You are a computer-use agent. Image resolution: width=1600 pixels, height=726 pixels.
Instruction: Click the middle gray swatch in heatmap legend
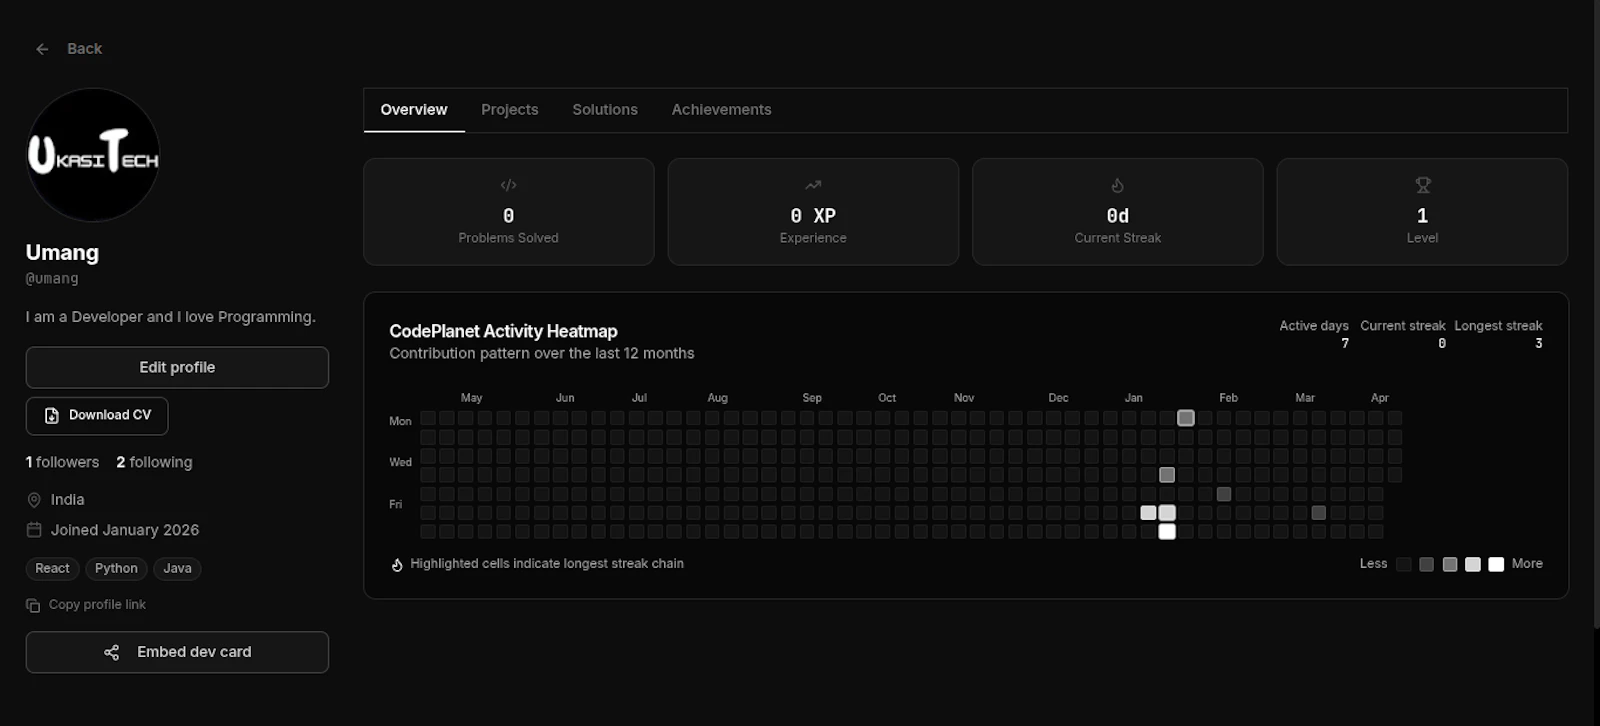click(x=1450, y=565)
